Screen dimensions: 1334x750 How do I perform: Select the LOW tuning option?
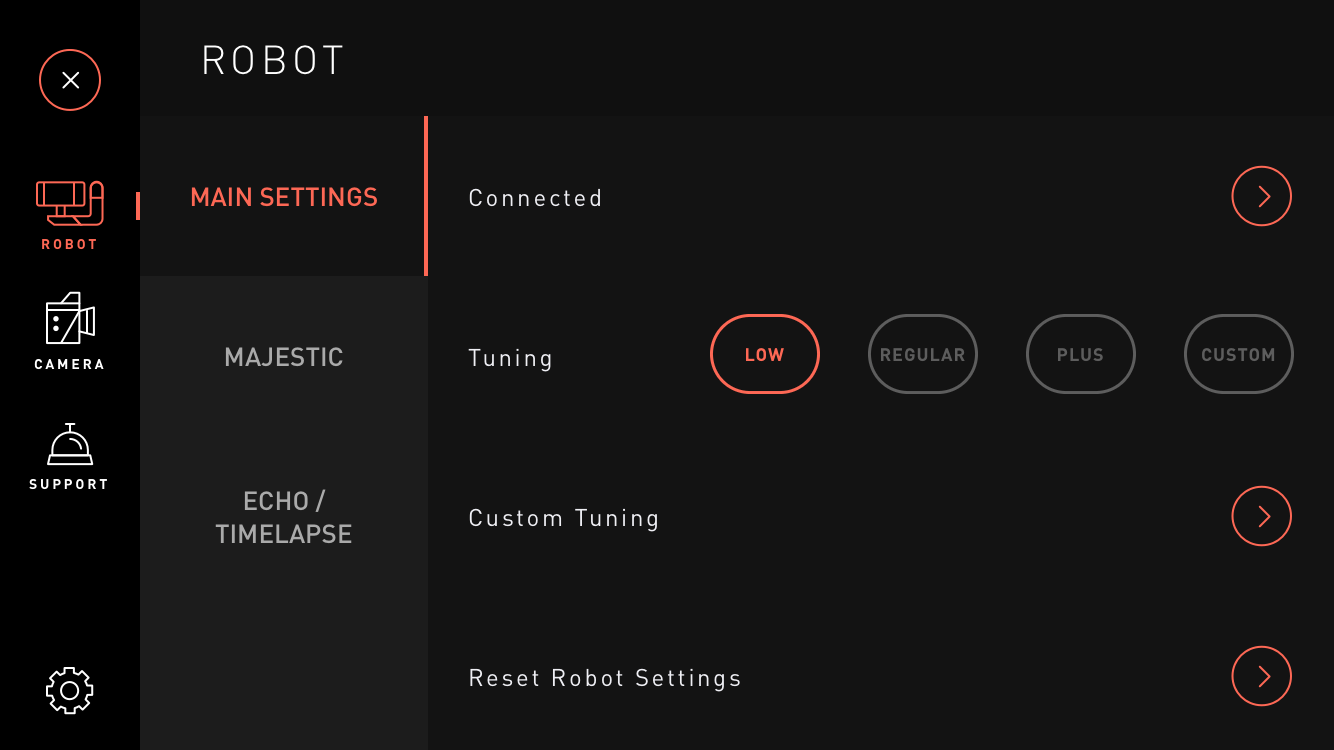point(765,354)
